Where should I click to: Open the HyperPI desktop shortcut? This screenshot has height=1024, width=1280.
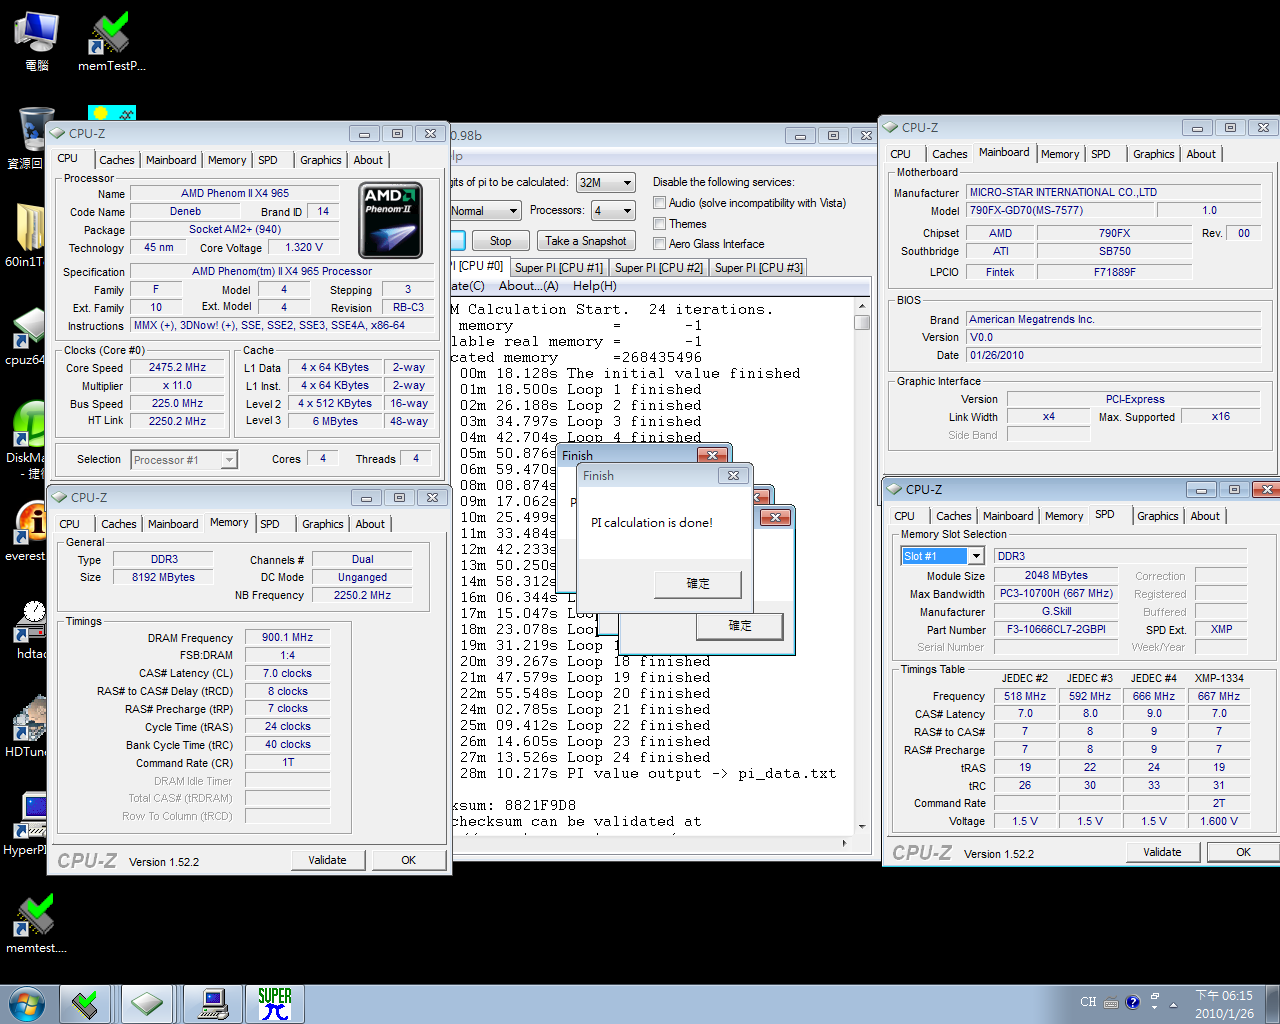pyautogui.click(x=24, y=825)
